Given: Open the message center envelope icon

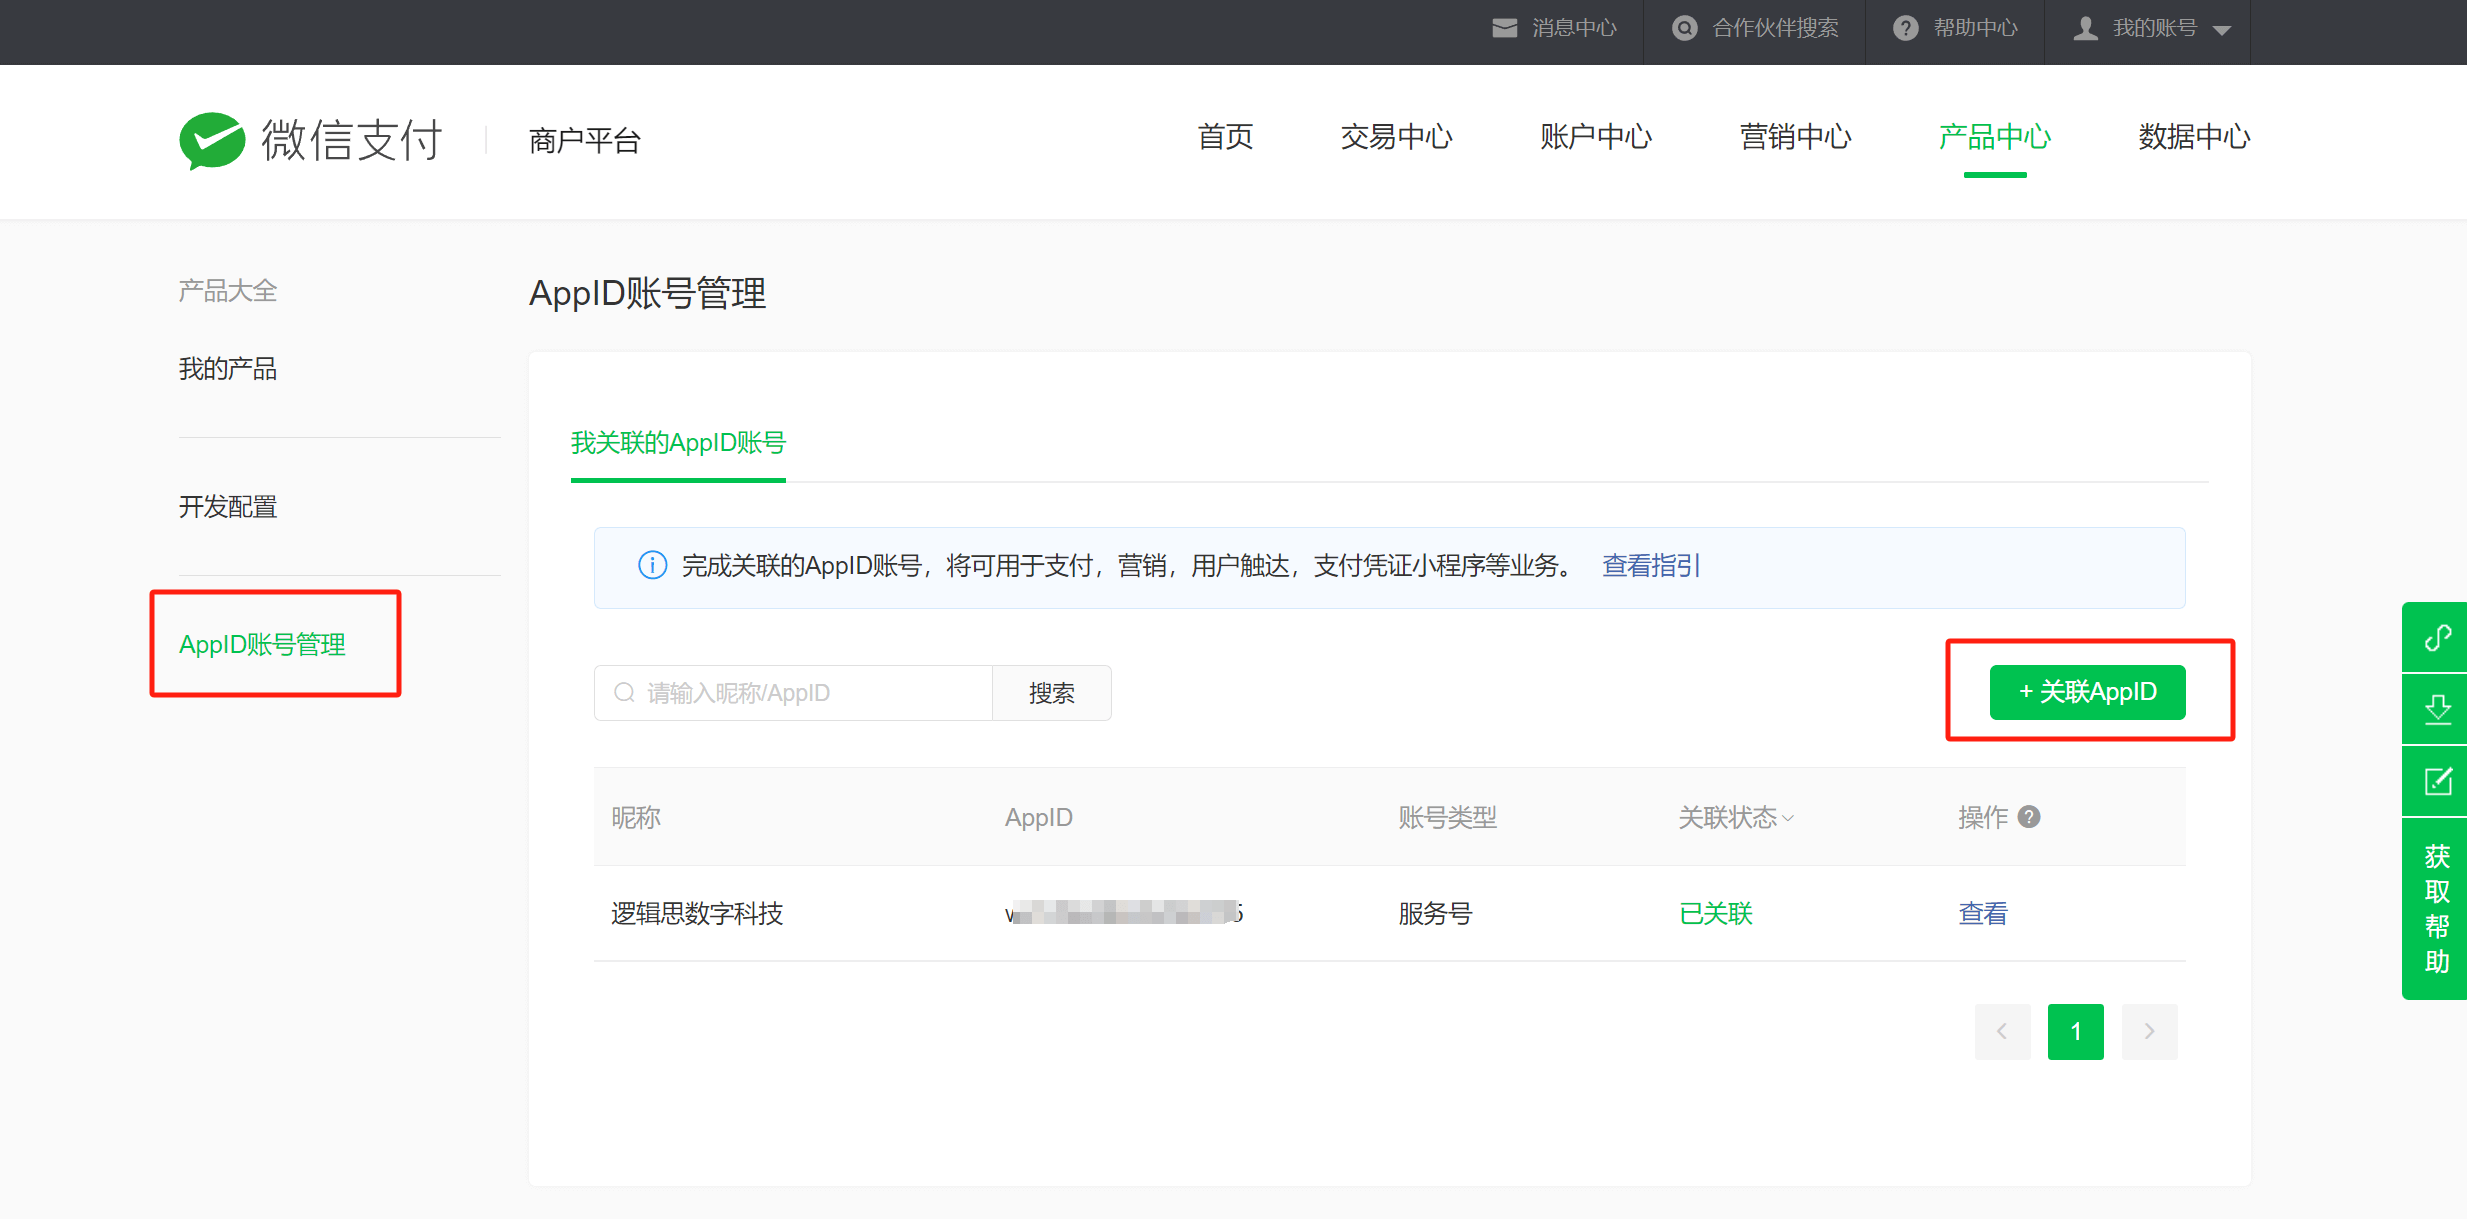Looking at the screenshot, I should pyautogui.click(x=1504, y=28).
